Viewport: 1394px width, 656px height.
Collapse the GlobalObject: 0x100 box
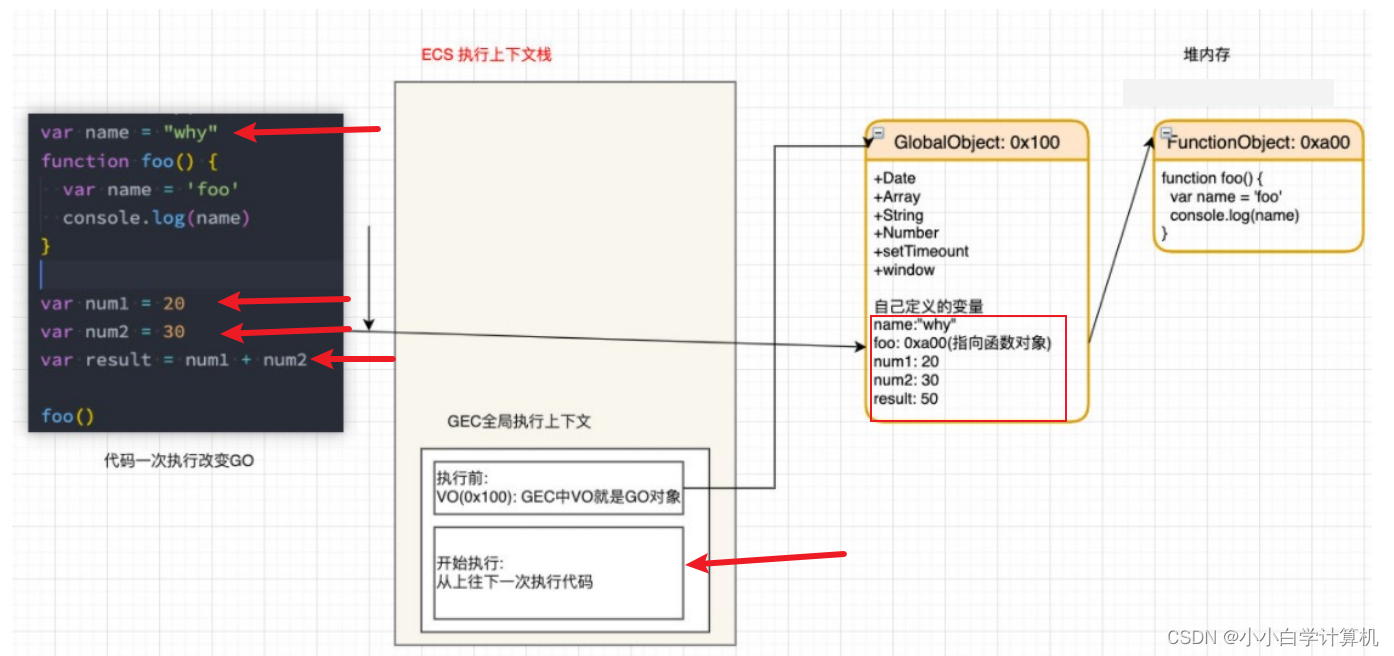[x=877, y=131]
